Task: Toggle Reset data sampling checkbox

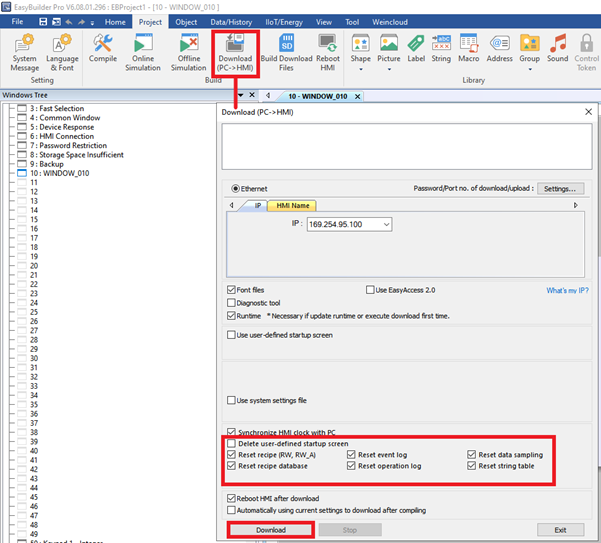Action: click(x=471, y=454)
